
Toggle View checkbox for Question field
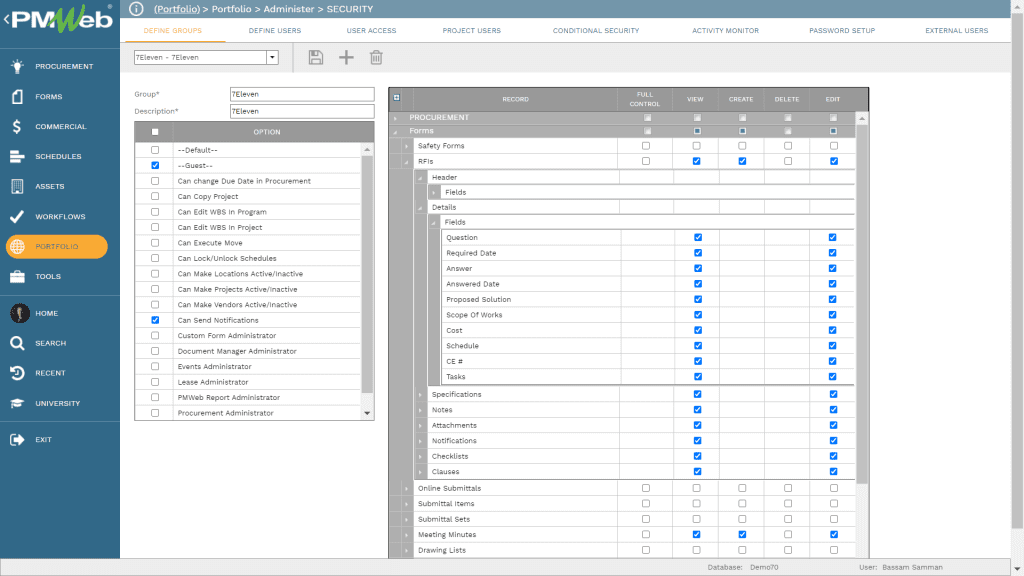pyautogui.click(x=698, y=237)
